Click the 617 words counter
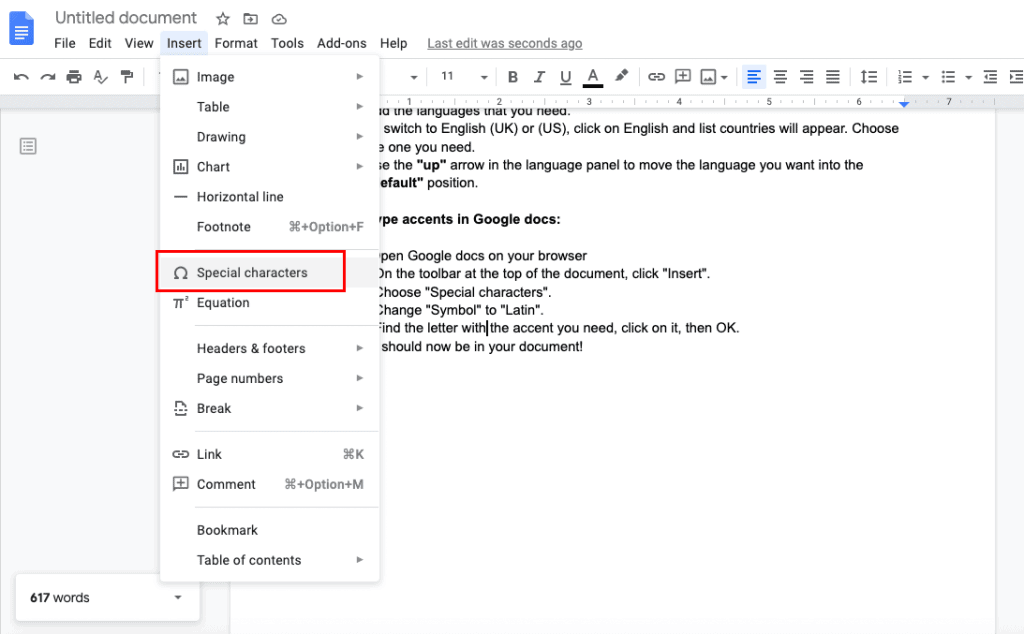 (59, 597)
